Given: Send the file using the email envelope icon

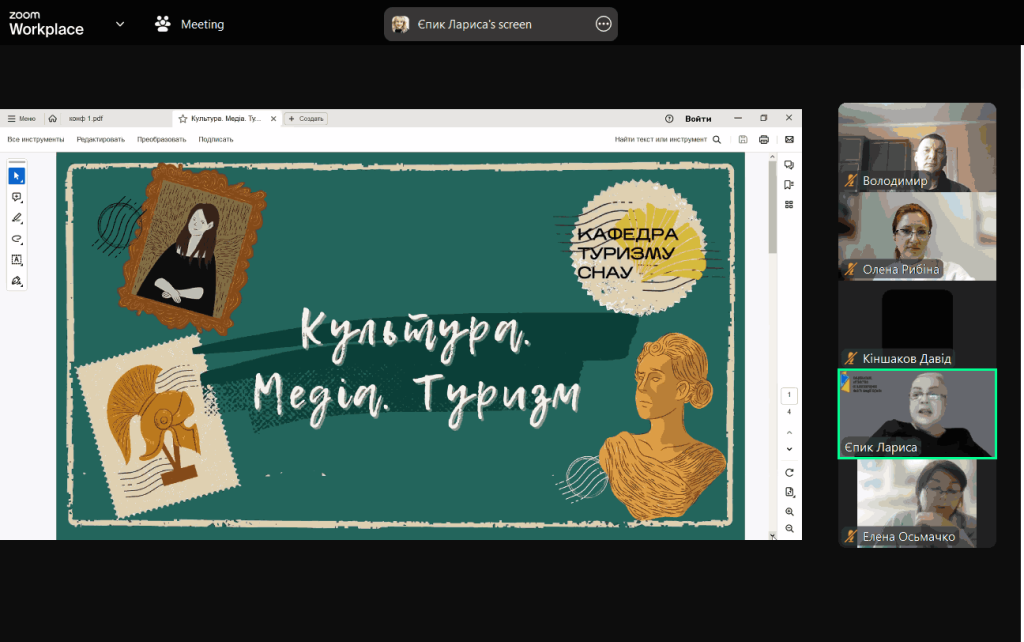Looking at the screenshot, I should 789,139.
